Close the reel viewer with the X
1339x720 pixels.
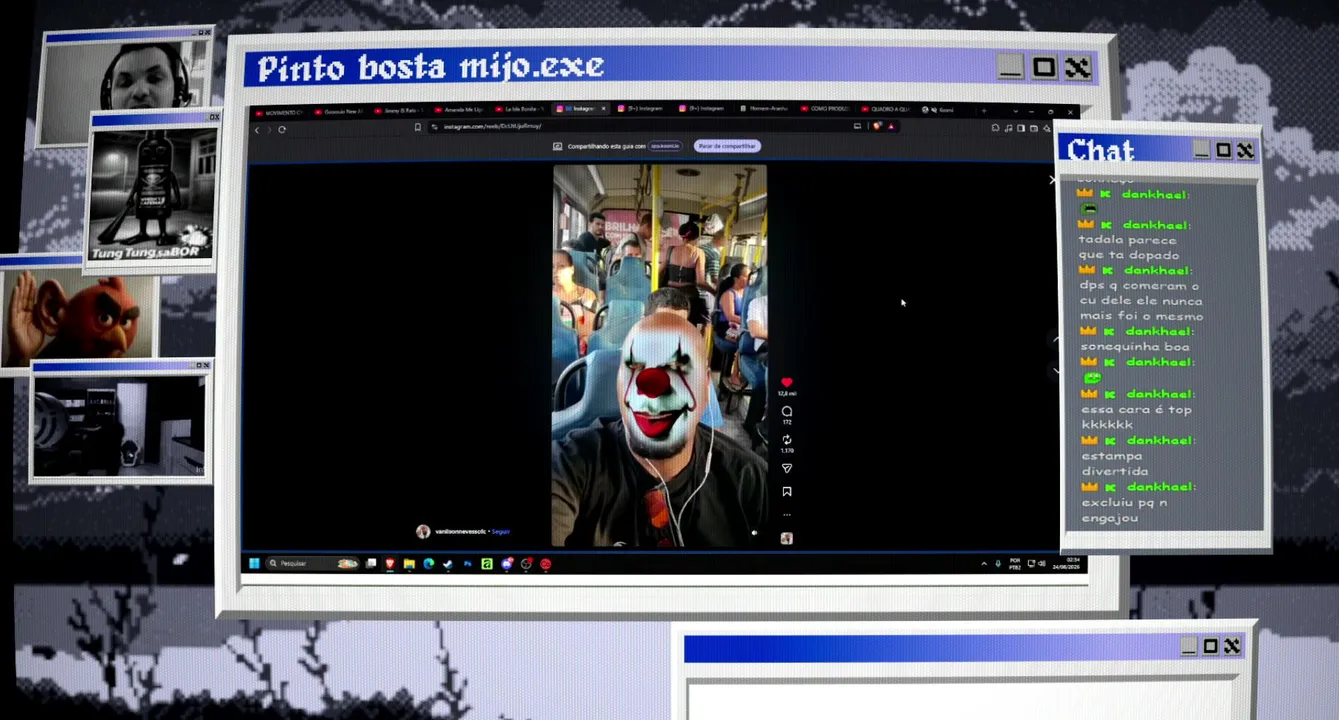(x=1052, y=180)
